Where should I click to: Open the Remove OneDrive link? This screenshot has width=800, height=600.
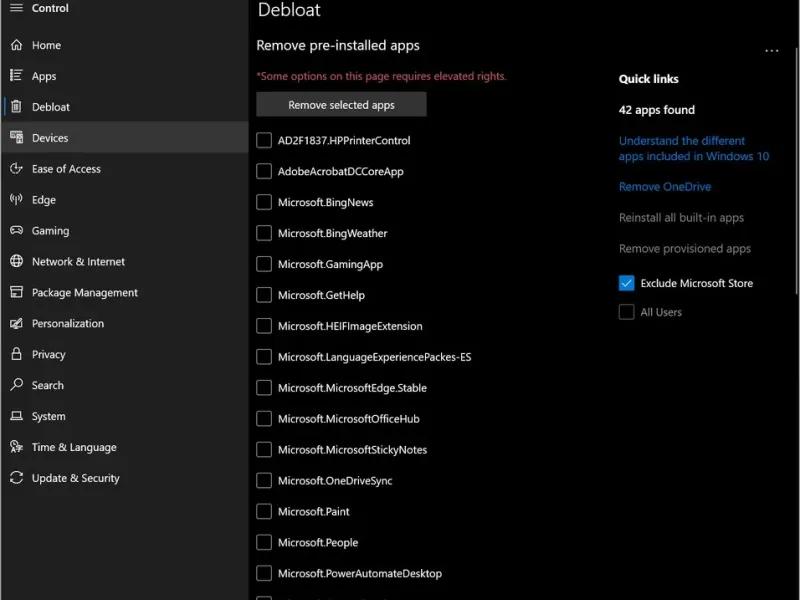(x=664, y=187)
